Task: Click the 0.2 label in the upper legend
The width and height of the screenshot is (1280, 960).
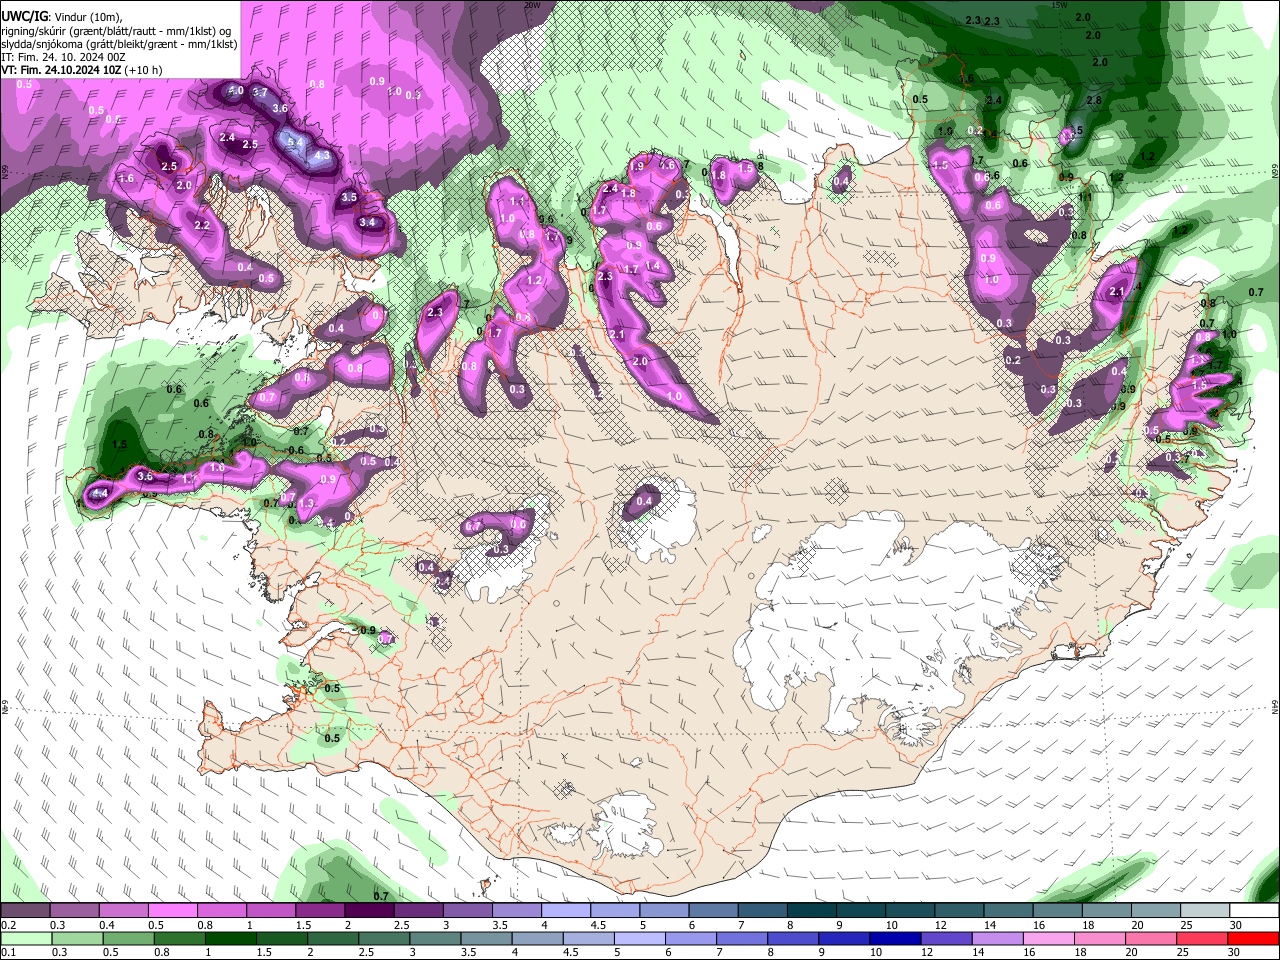Action: [x=8, y=925]
